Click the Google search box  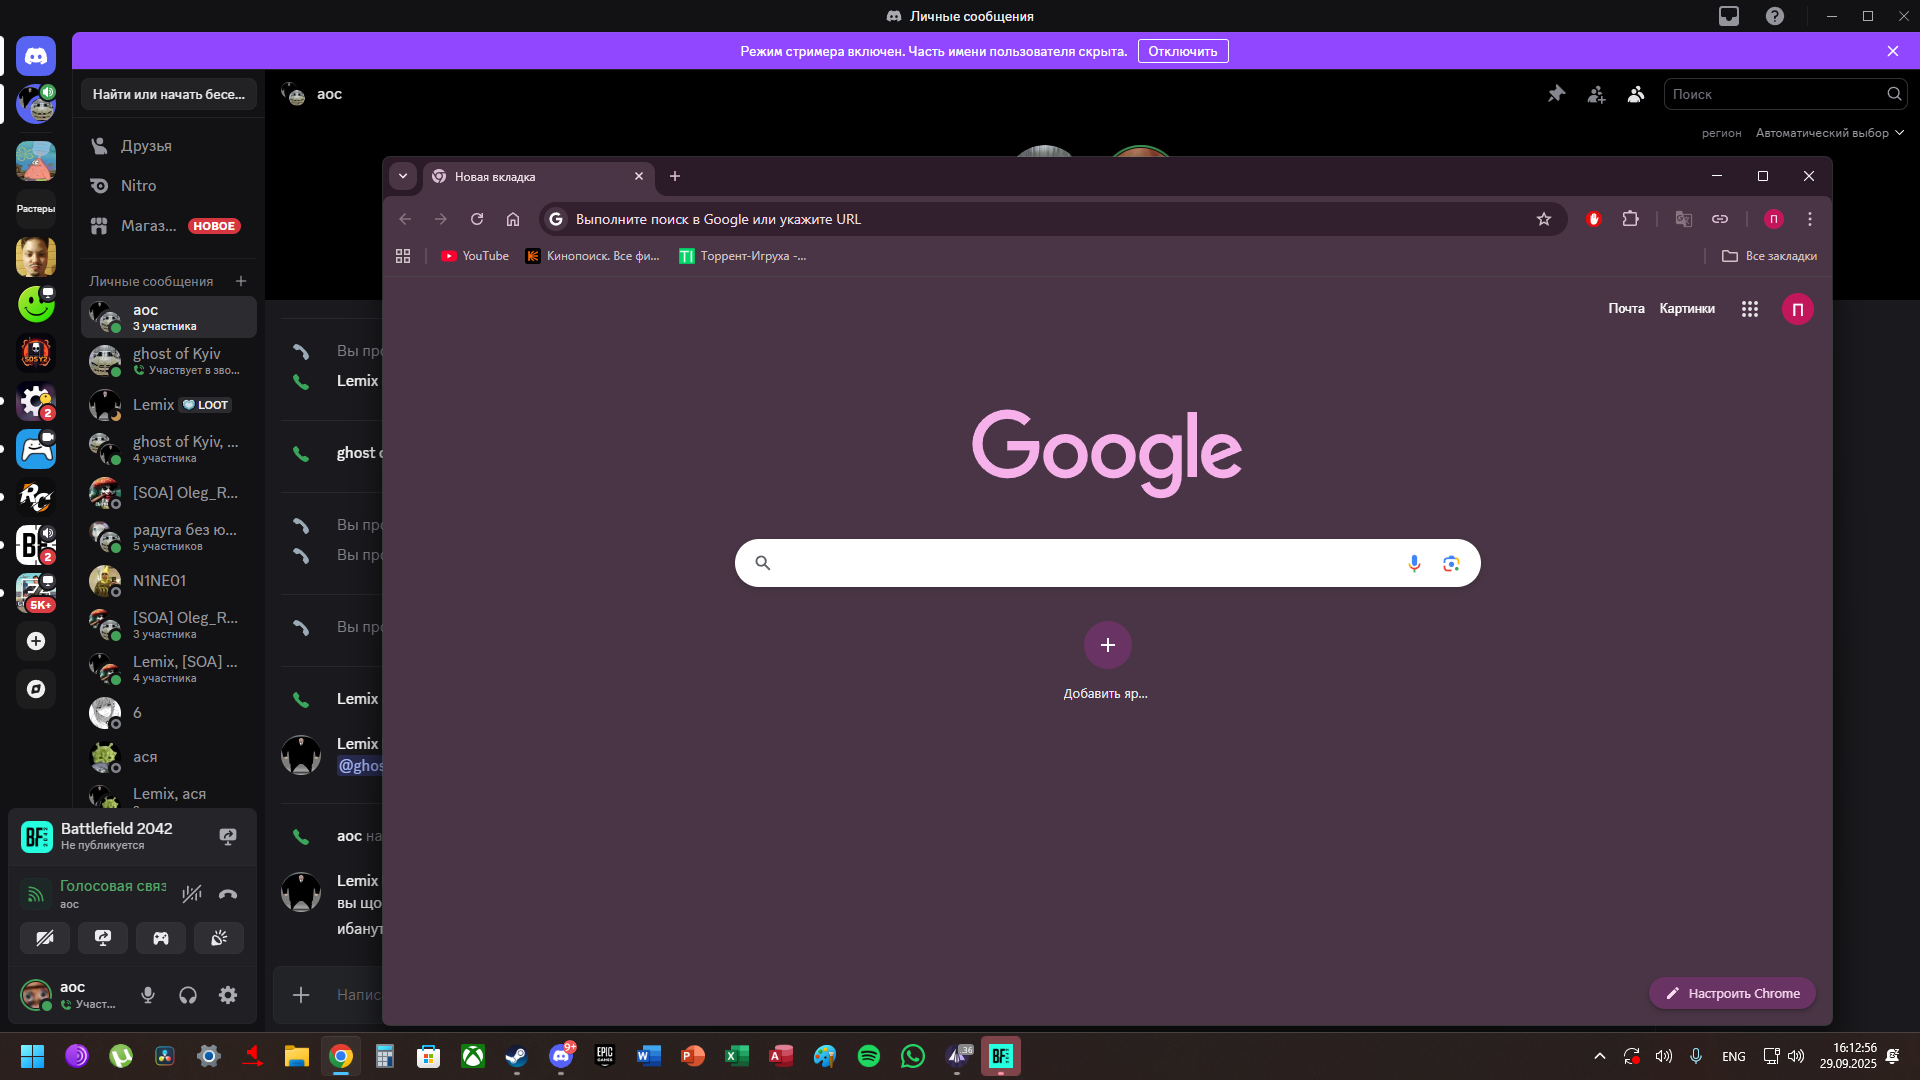pyautogui.click(x=1107, y=563)
